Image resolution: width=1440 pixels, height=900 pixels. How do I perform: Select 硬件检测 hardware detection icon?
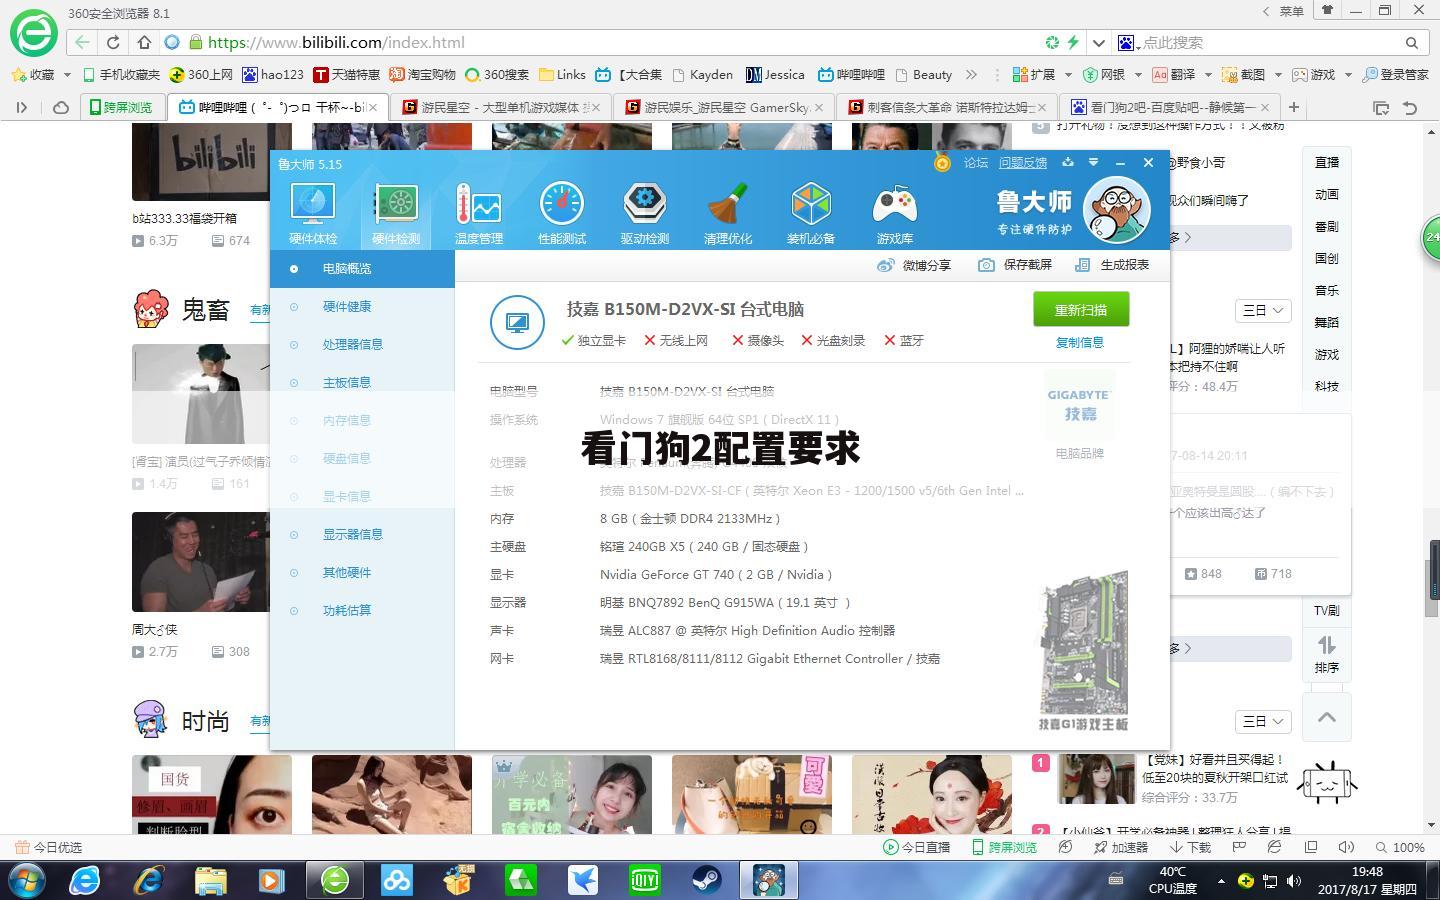point(396,214)
